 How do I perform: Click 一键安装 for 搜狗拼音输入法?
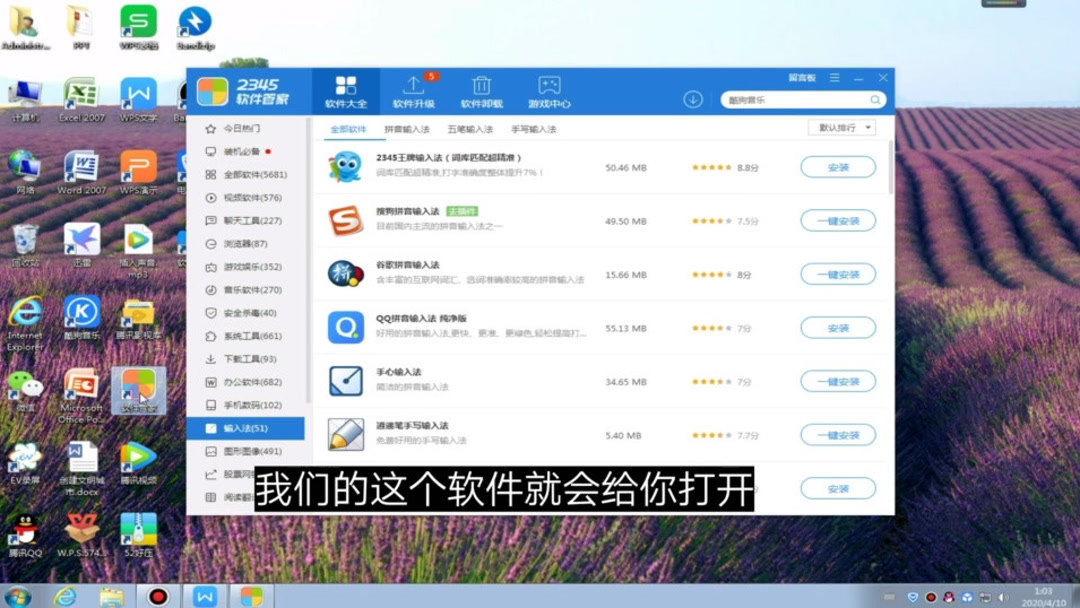click(838, 220)
